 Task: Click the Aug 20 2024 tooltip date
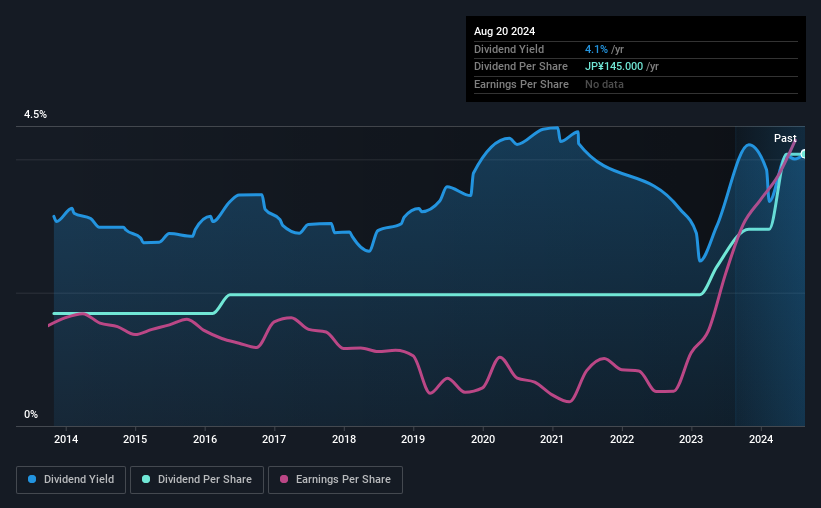504,31
